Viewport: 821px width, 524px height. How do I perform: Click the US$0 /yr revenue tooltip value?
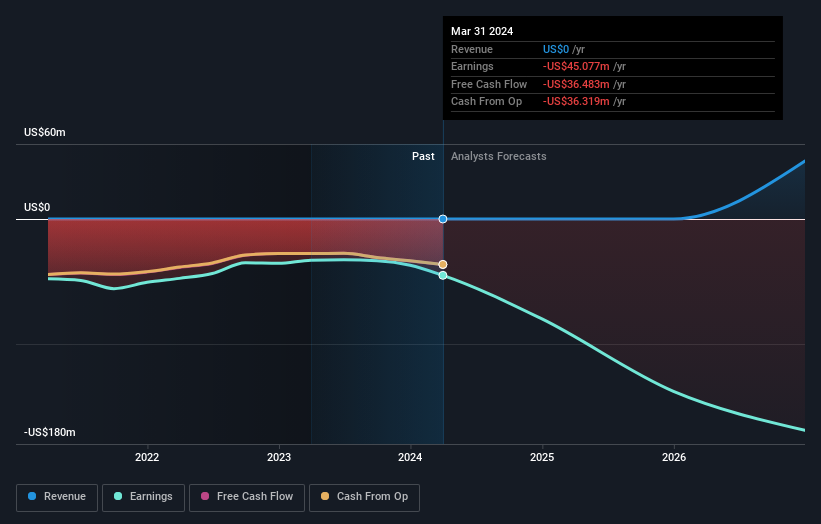tap(564, 49)
